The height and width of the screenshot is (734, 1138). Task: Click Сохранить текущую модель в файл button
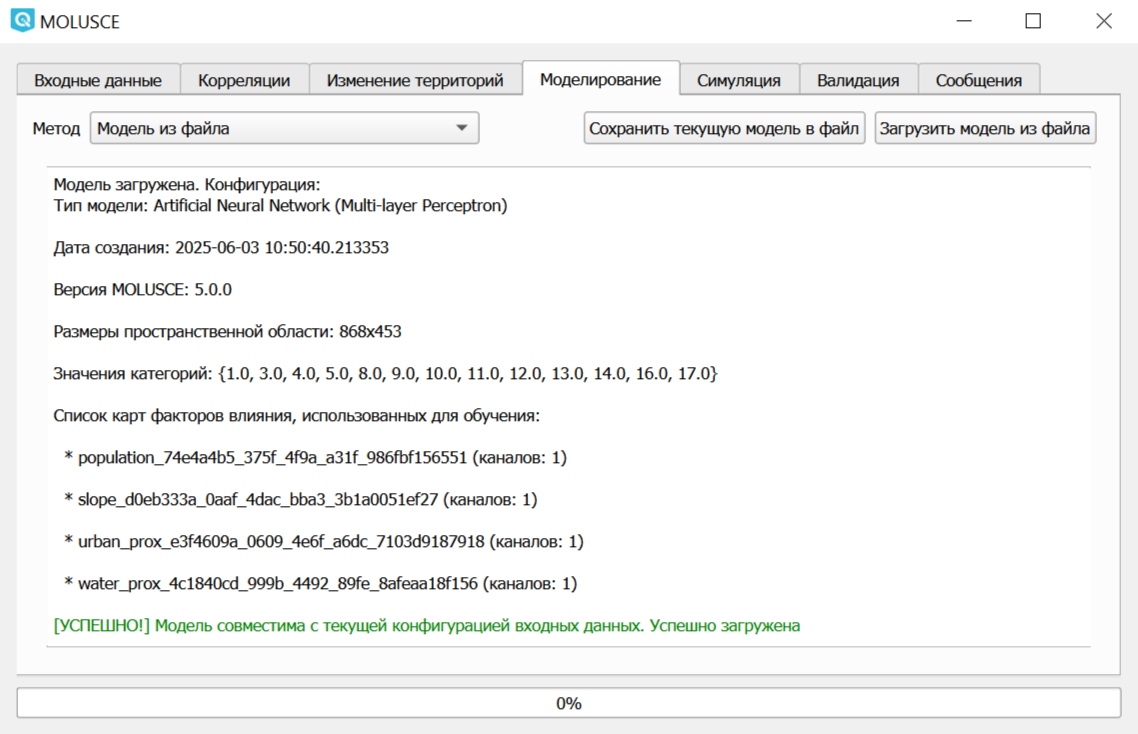(724, 129)
